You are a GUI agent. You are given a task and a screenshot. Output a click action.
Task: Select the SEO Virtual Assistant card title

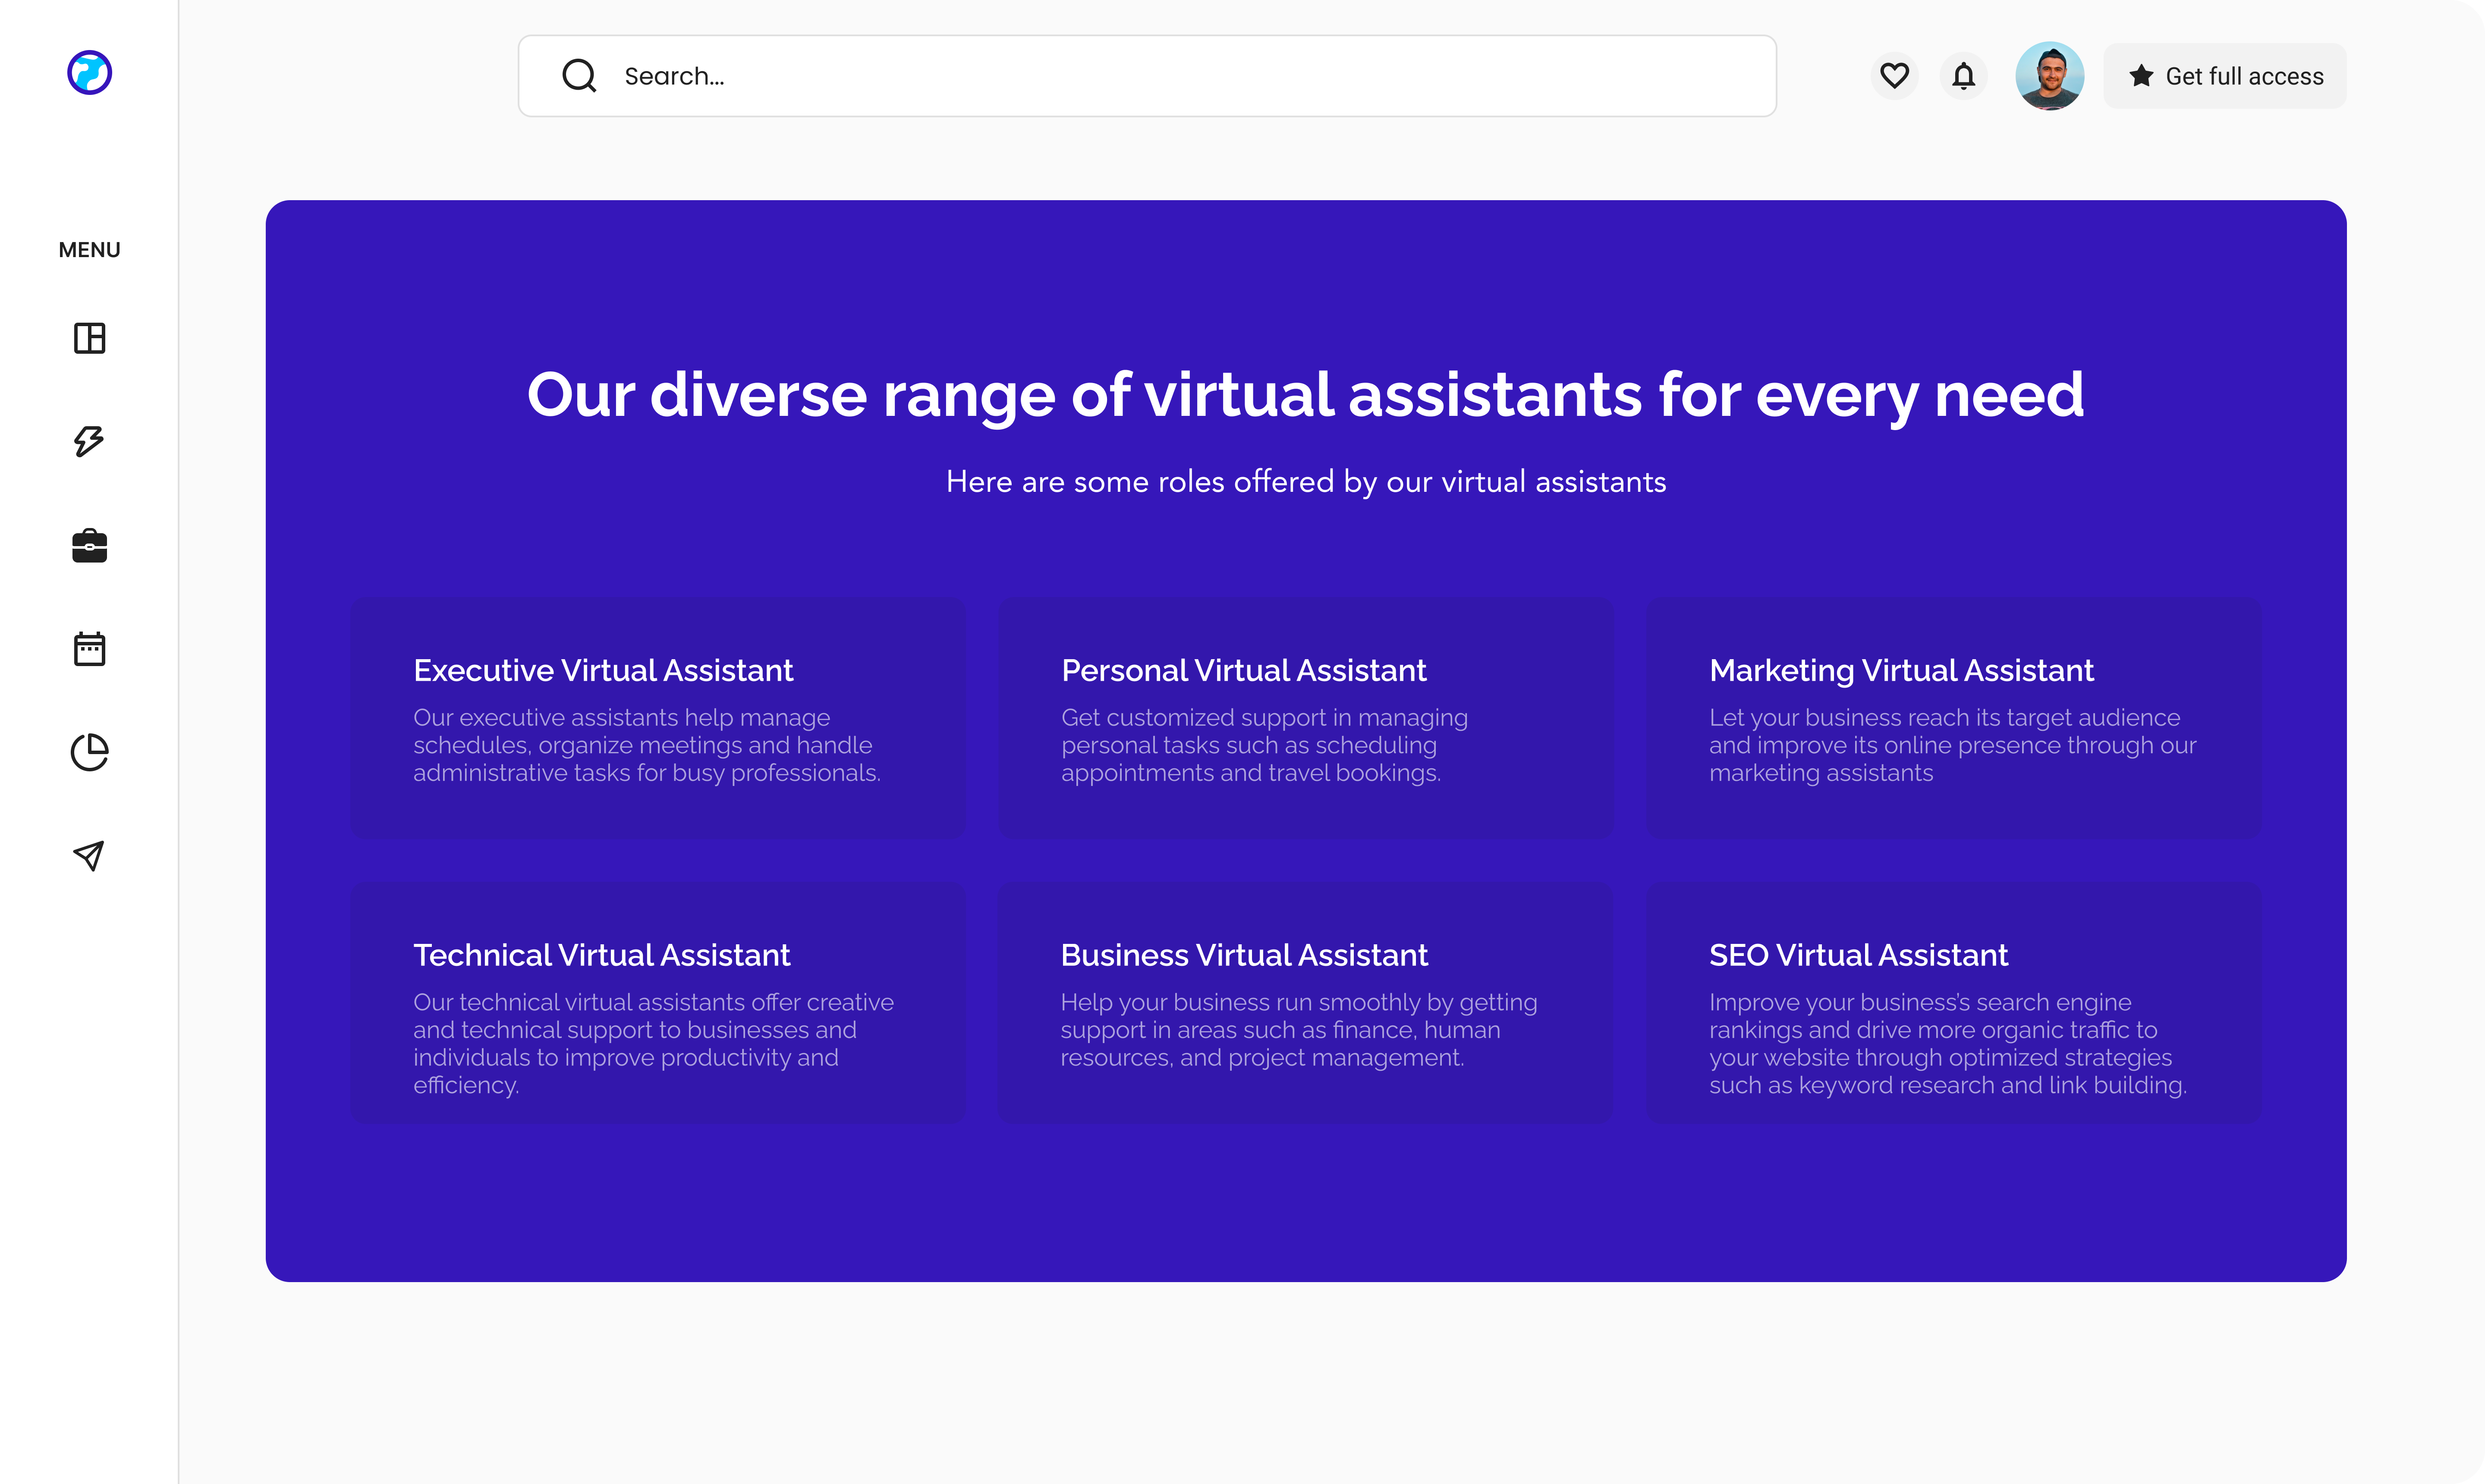tap(1858, 955)
